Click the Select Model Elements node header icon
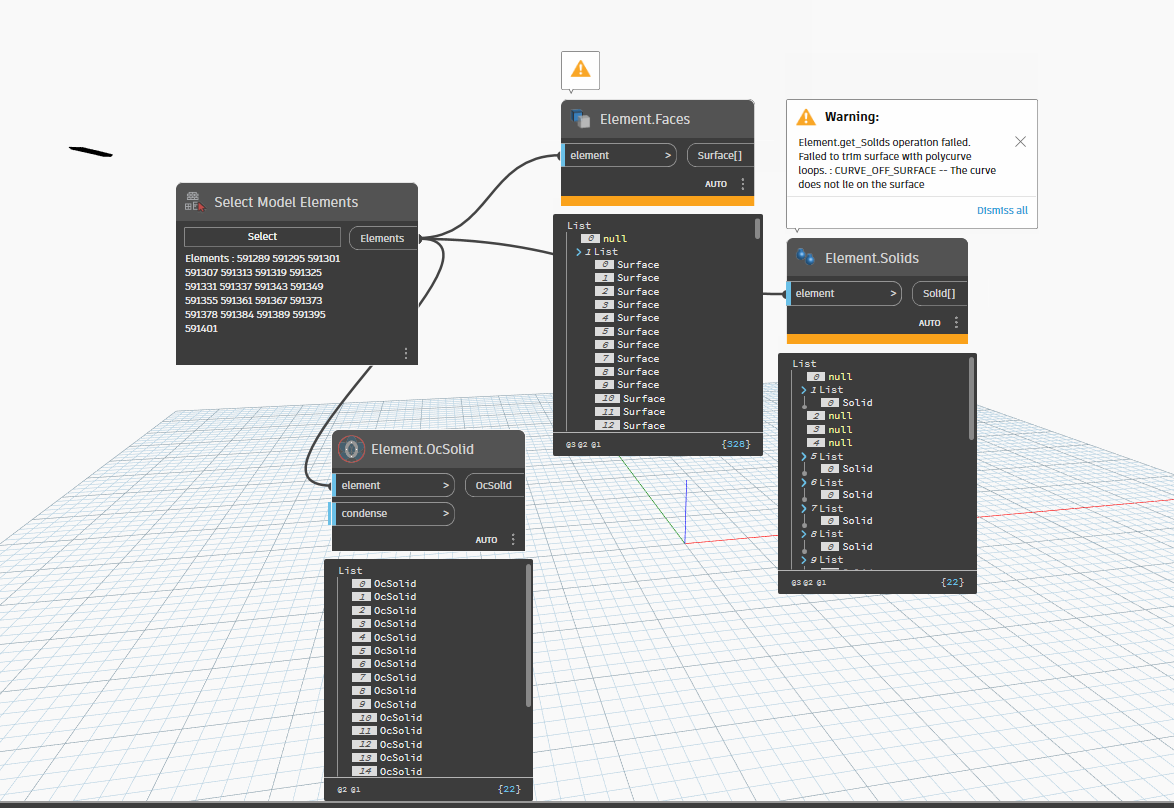The height and width of the screenshot is (808, 1174). tap(194, 202)
